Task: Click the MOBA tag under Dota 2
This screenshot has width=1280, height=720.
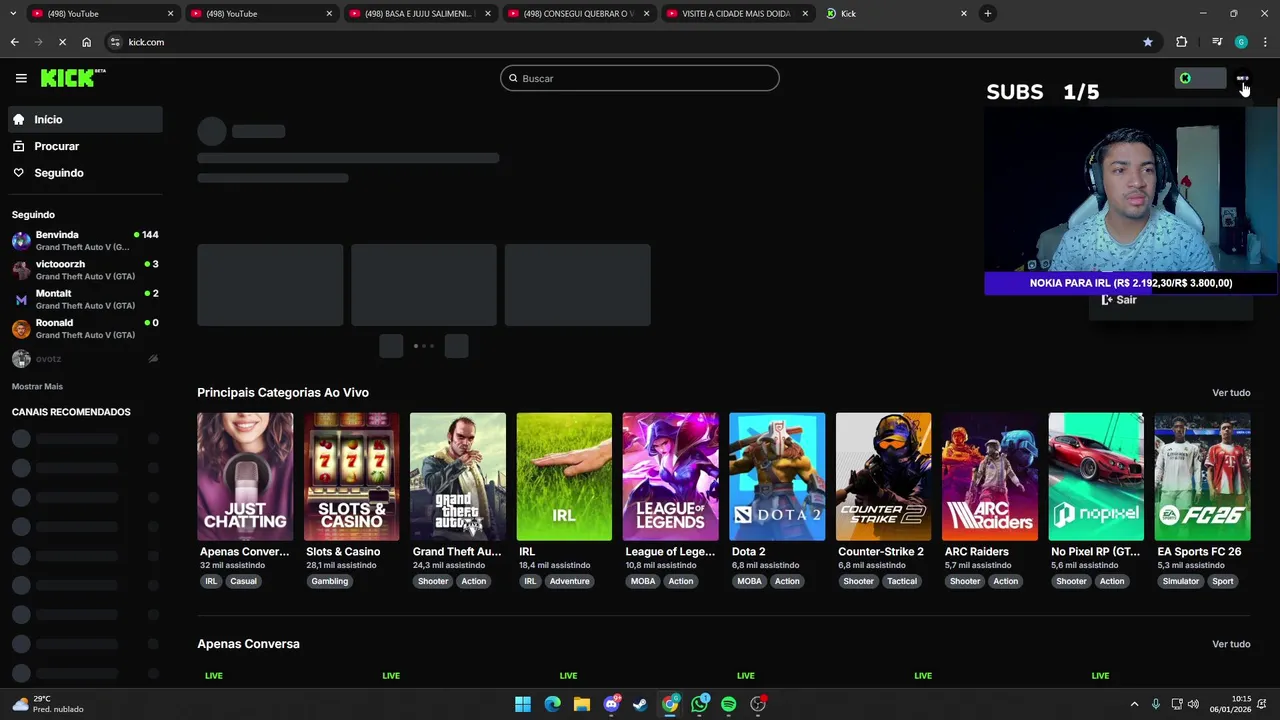Action: coord(749,581)
